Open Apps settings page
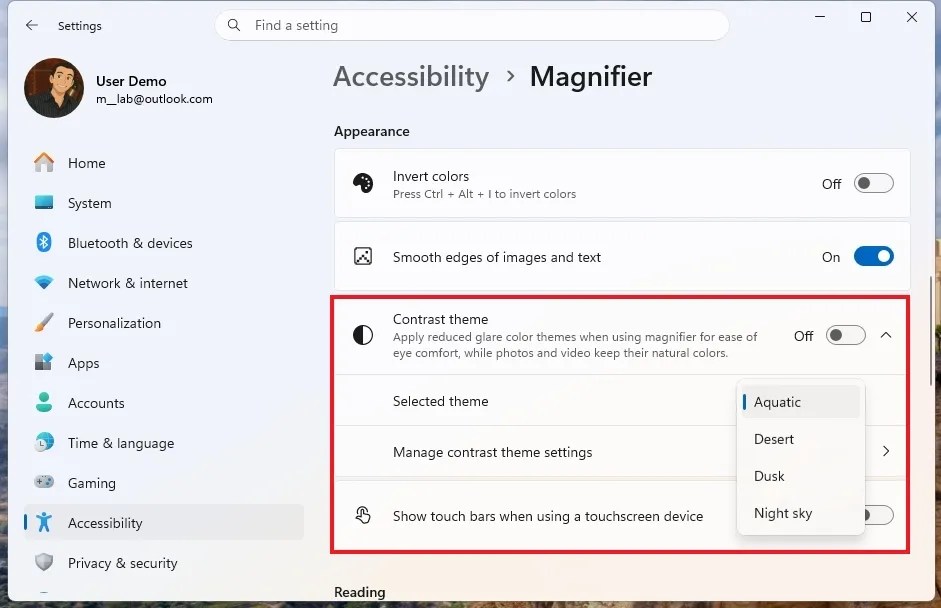 (83, 363)
